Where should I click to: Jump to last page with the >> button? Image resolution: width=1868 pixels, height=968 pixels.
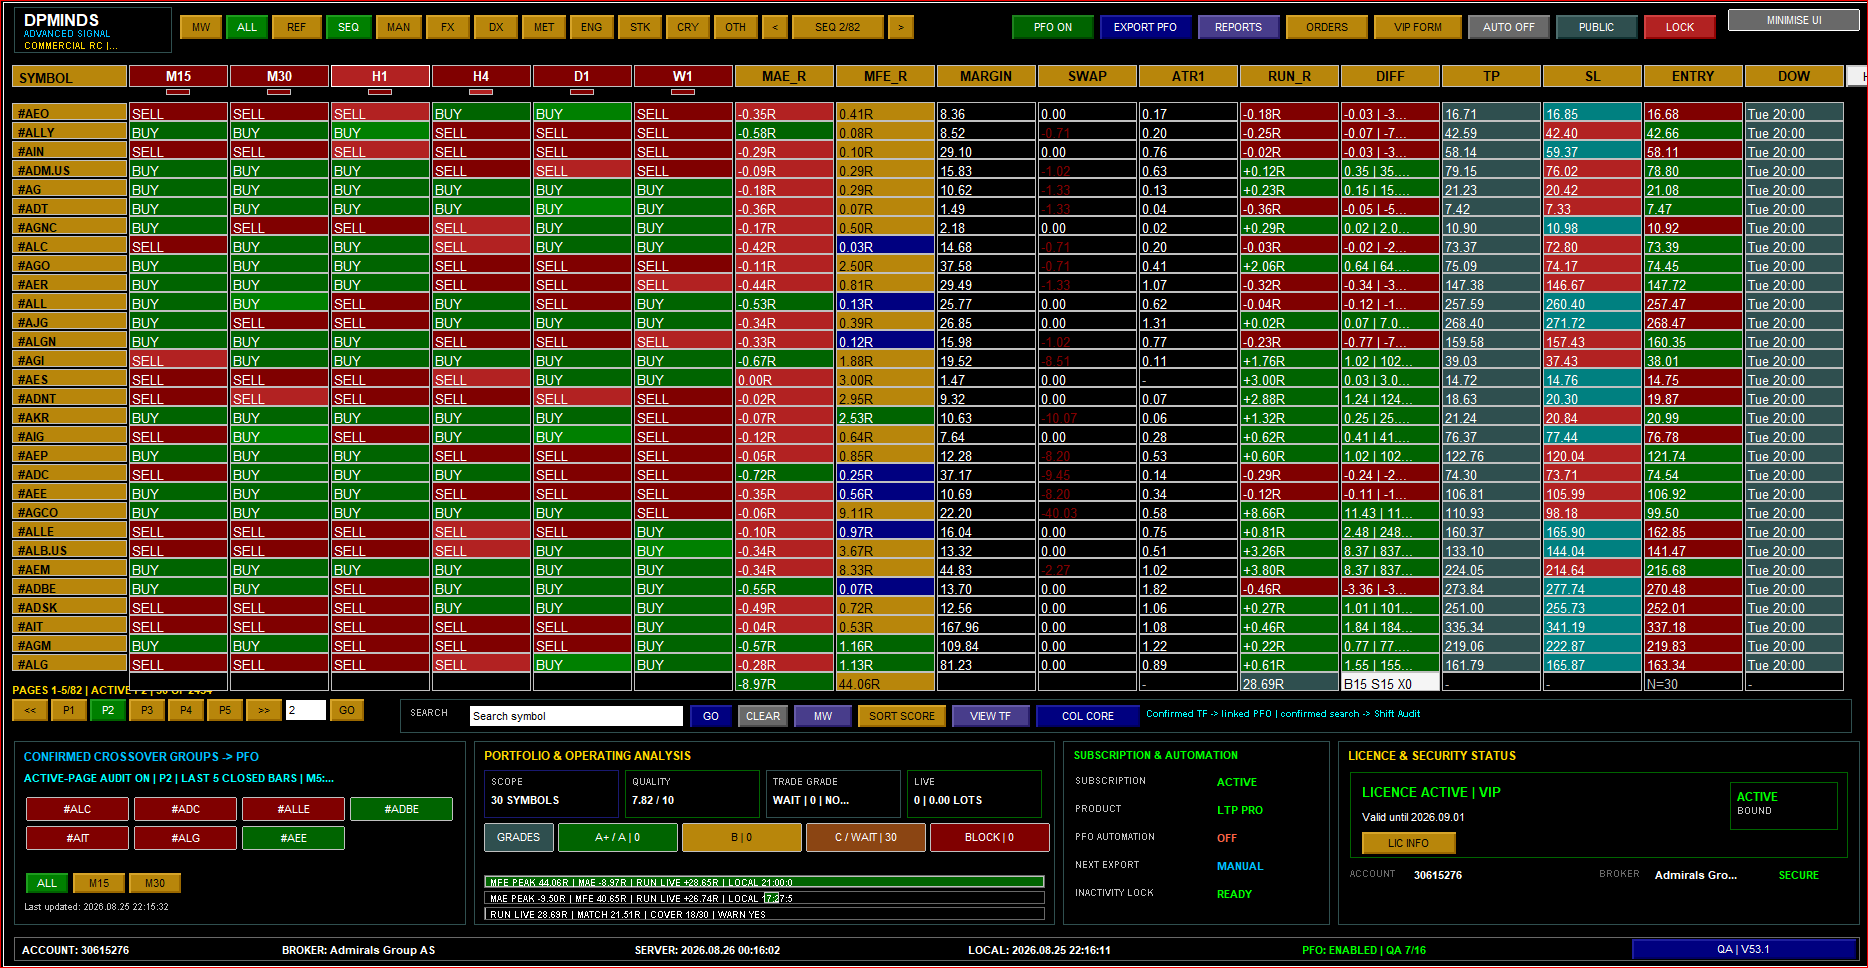(264, 710)
